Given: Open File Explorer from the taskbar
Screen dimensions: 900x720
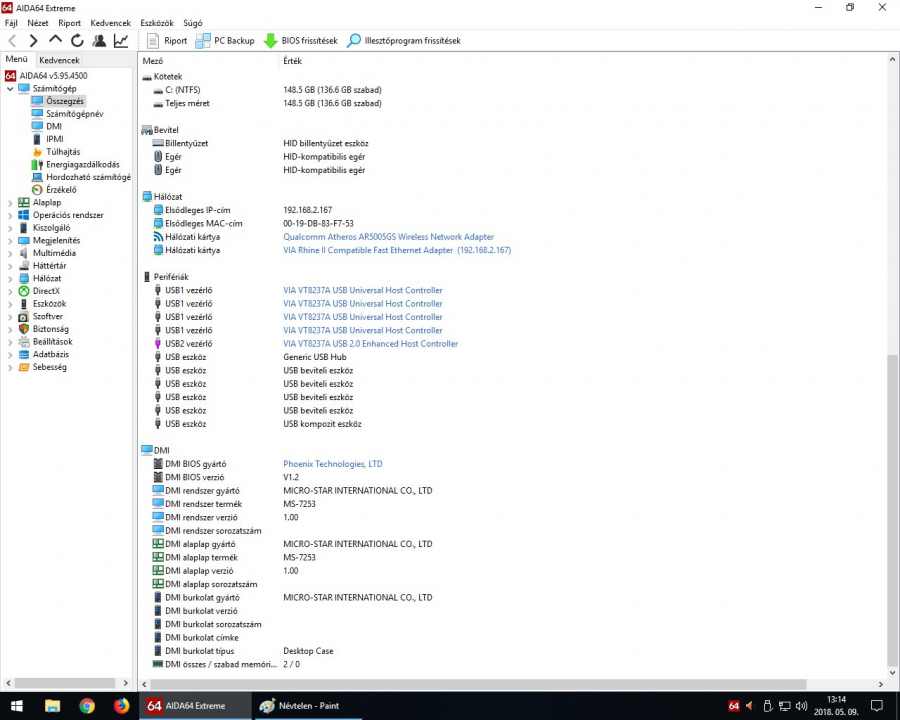Looking at the screenshot, I should [x=52, y=706].
